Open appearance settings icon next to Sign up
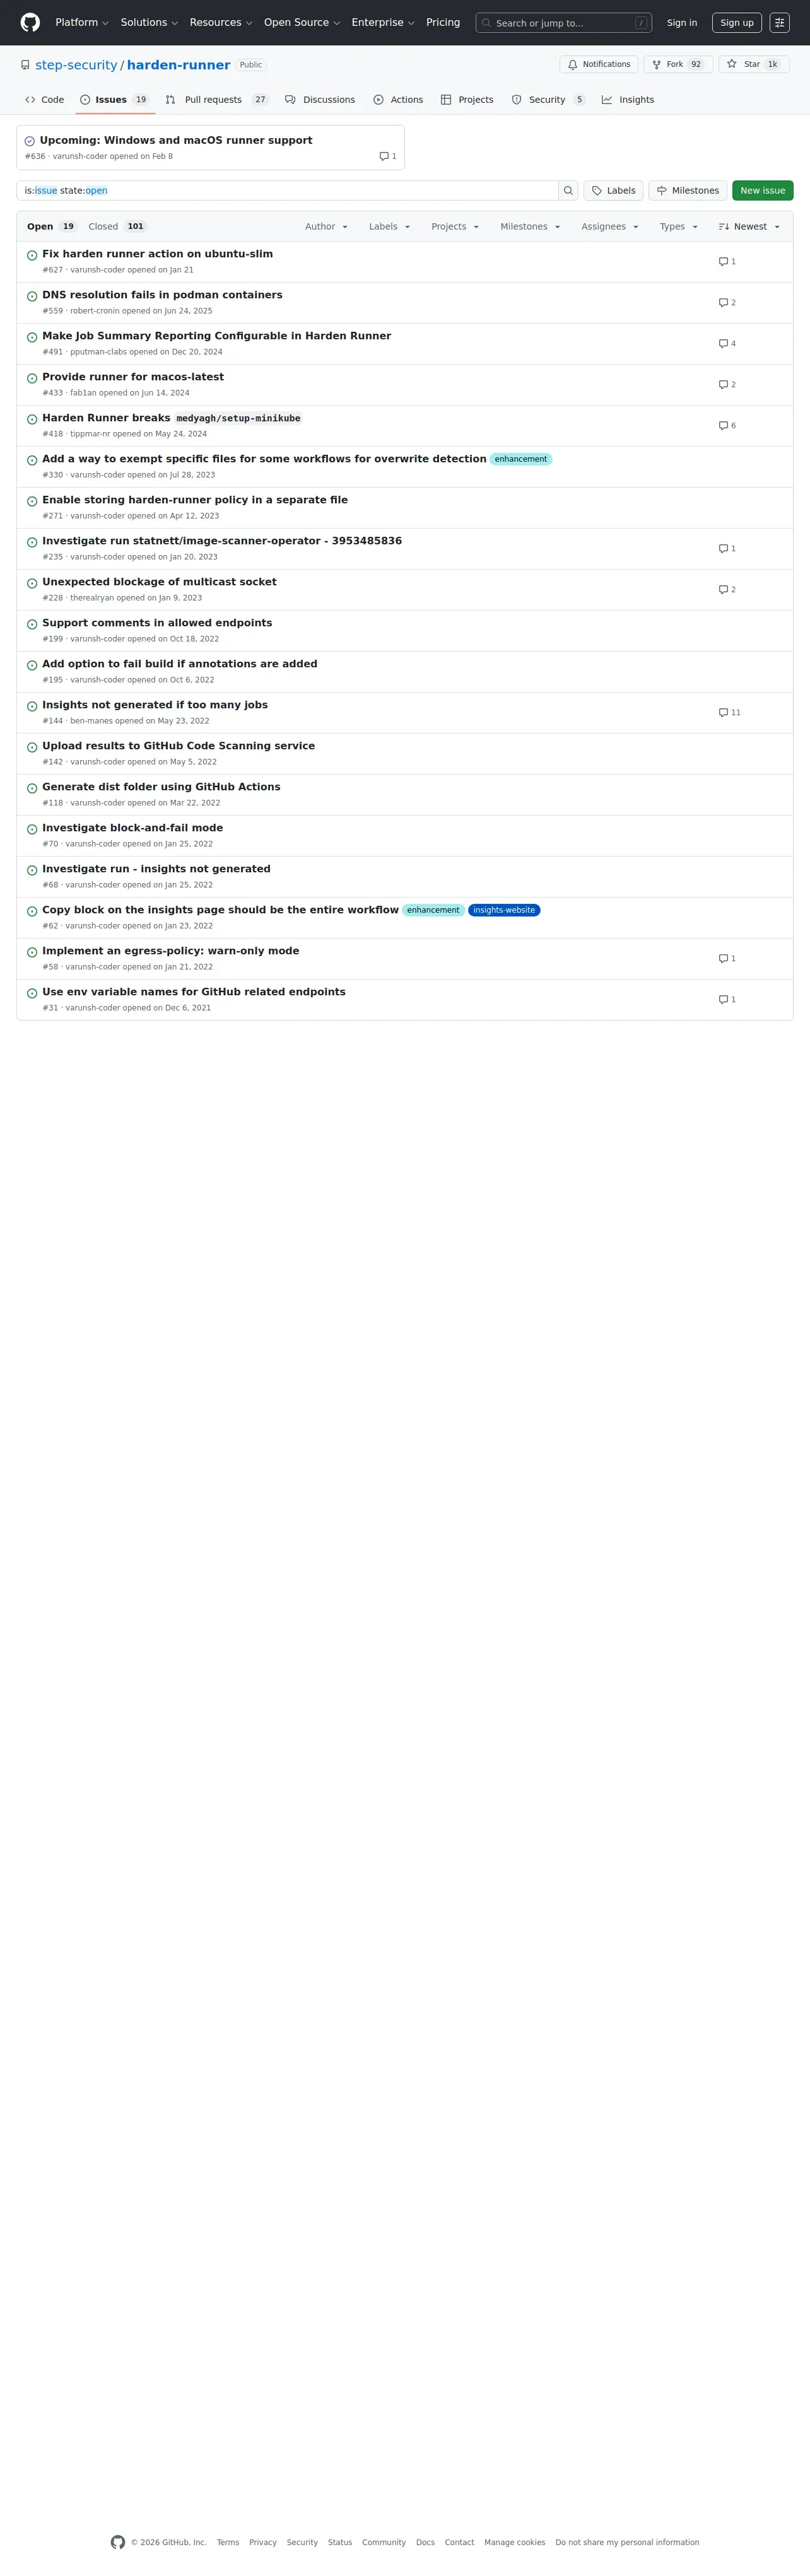The width and height of the screenshot is (810, 2576). coord(779,22)
